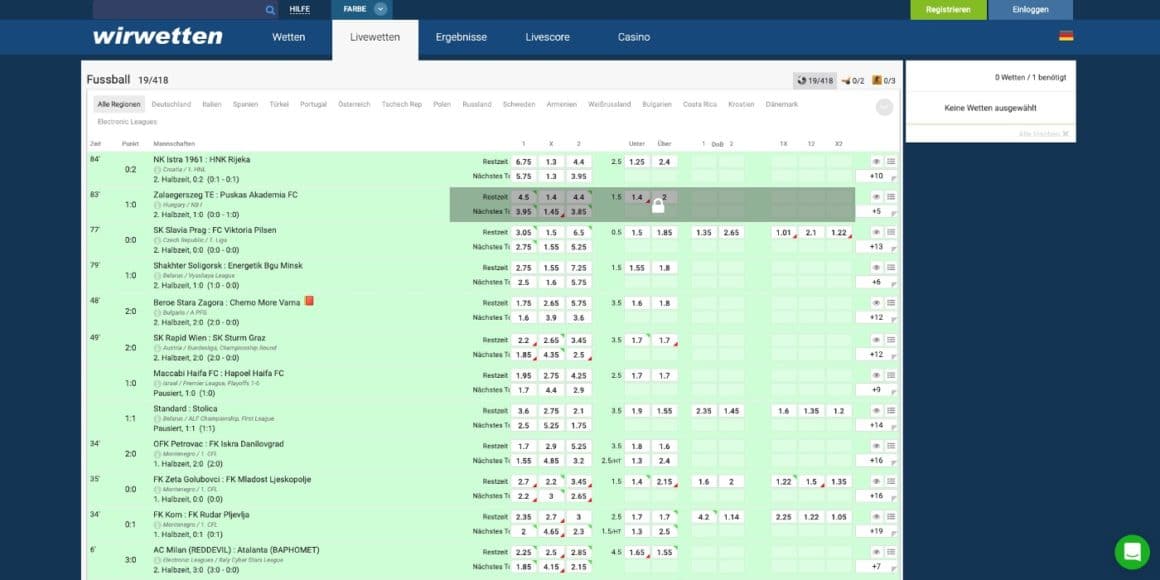Open stats list icon for FK Zeta Golubovci match
Screen dimensions: 1160x580
pyautogui.click(x=891, y=482)
